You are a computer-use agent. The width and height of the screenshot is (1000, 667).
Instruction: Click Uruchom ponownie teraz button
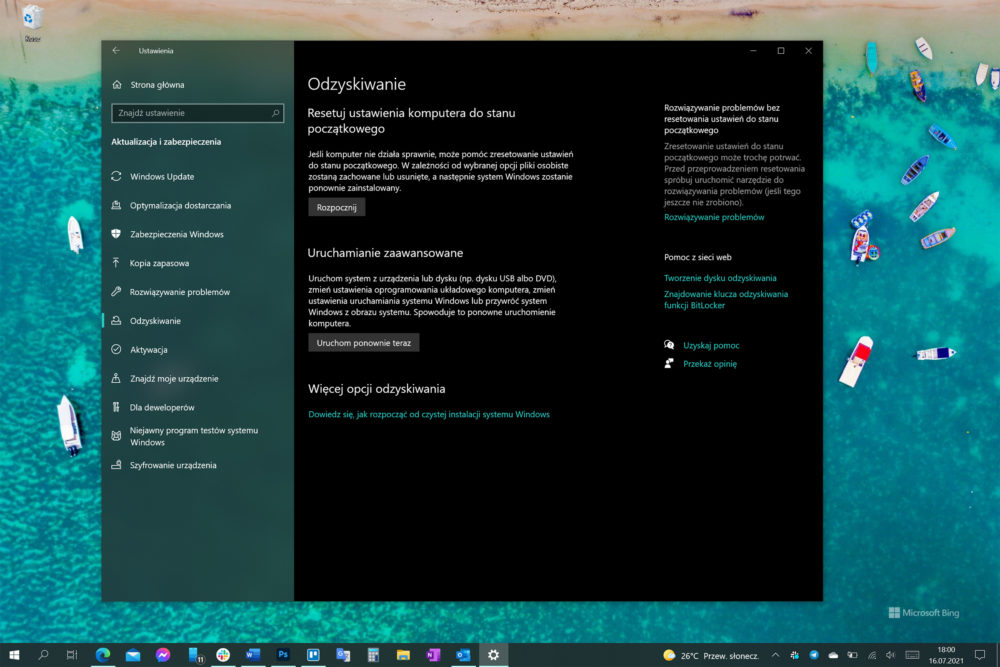pos(364,342)
